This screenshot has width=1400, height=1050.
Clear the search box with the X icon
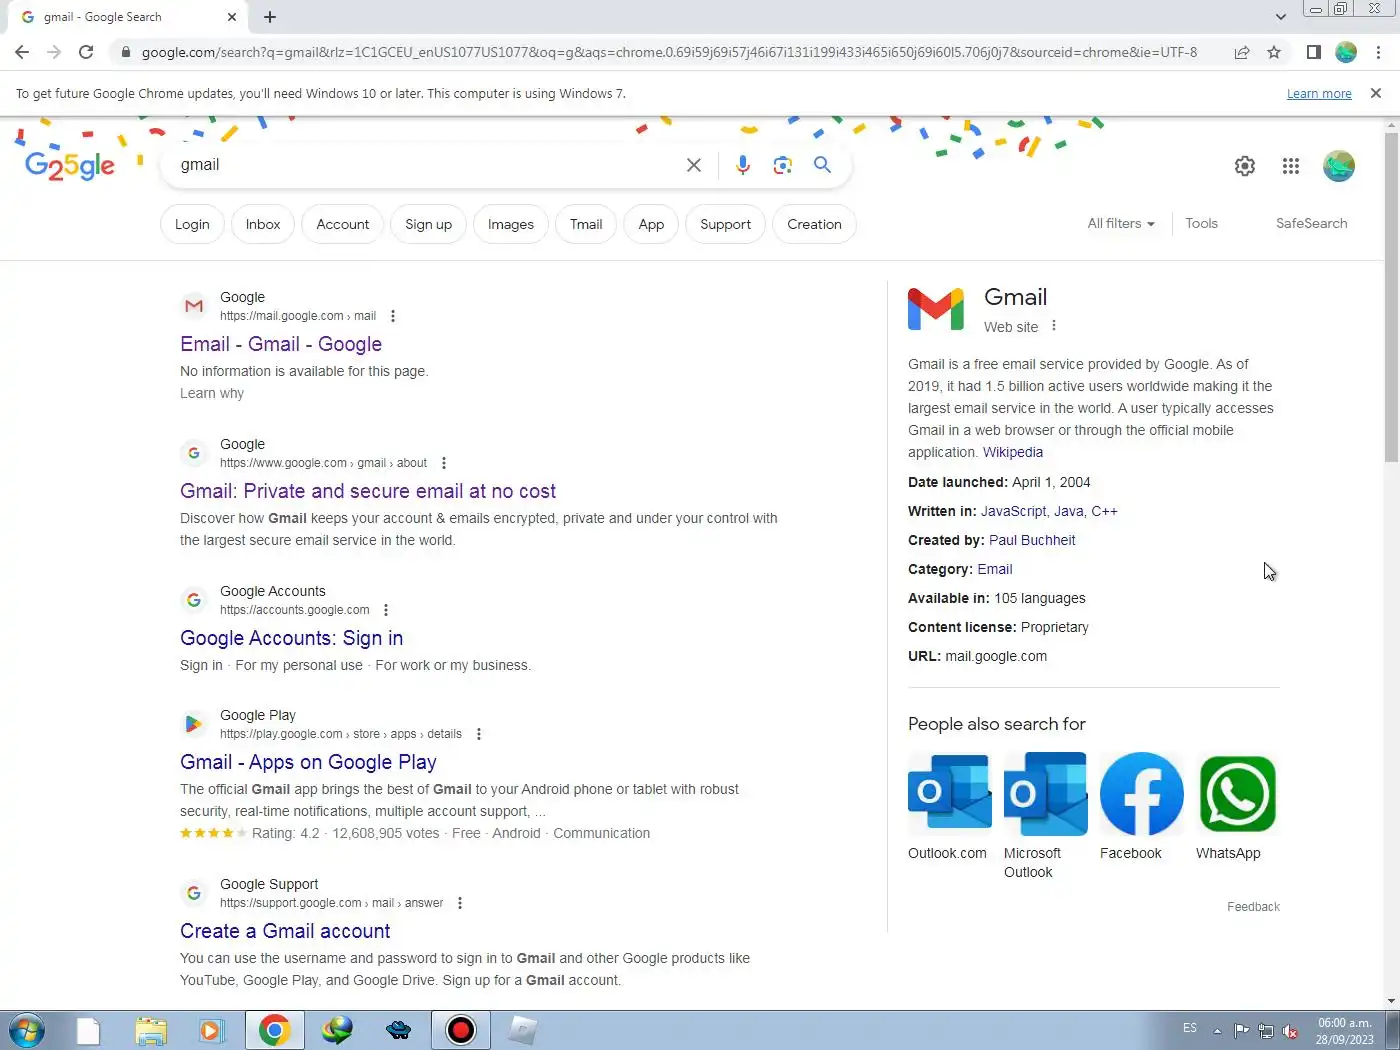pyautogui.click(x=694, y=165)
